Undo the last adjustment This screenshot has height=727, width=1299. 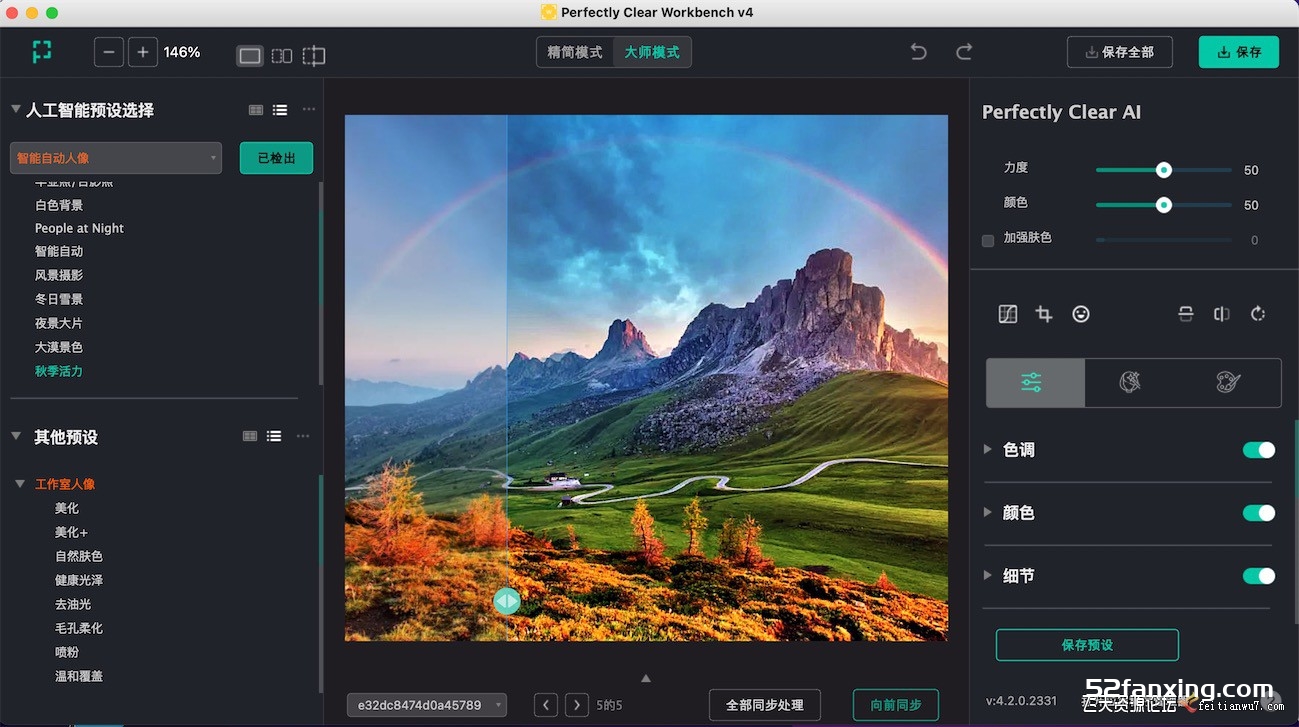point(918,52)
